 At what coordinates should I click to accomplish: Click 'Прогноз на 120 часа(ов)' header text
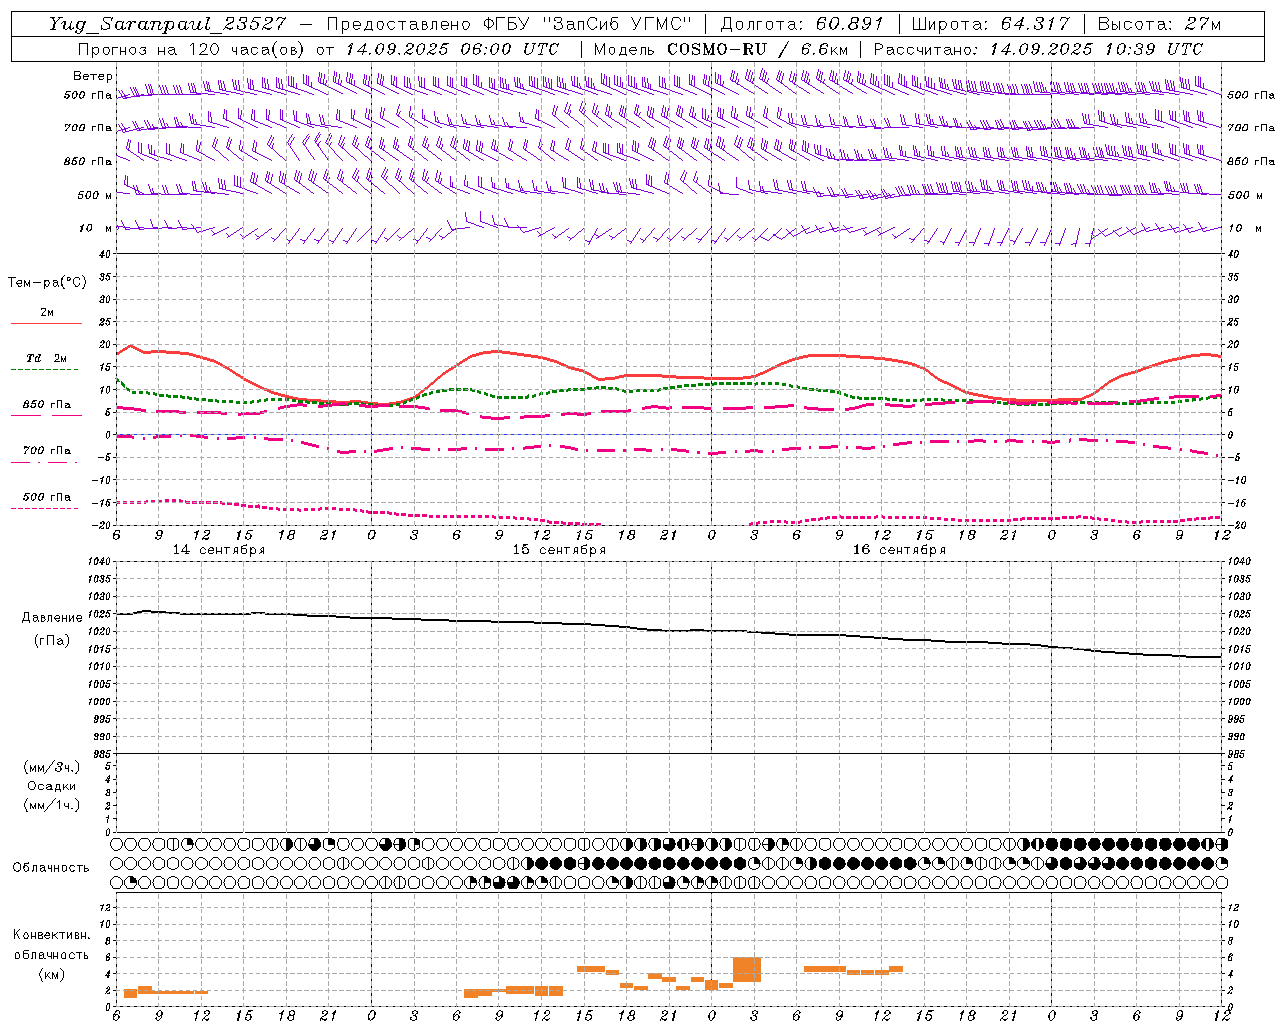192,49
